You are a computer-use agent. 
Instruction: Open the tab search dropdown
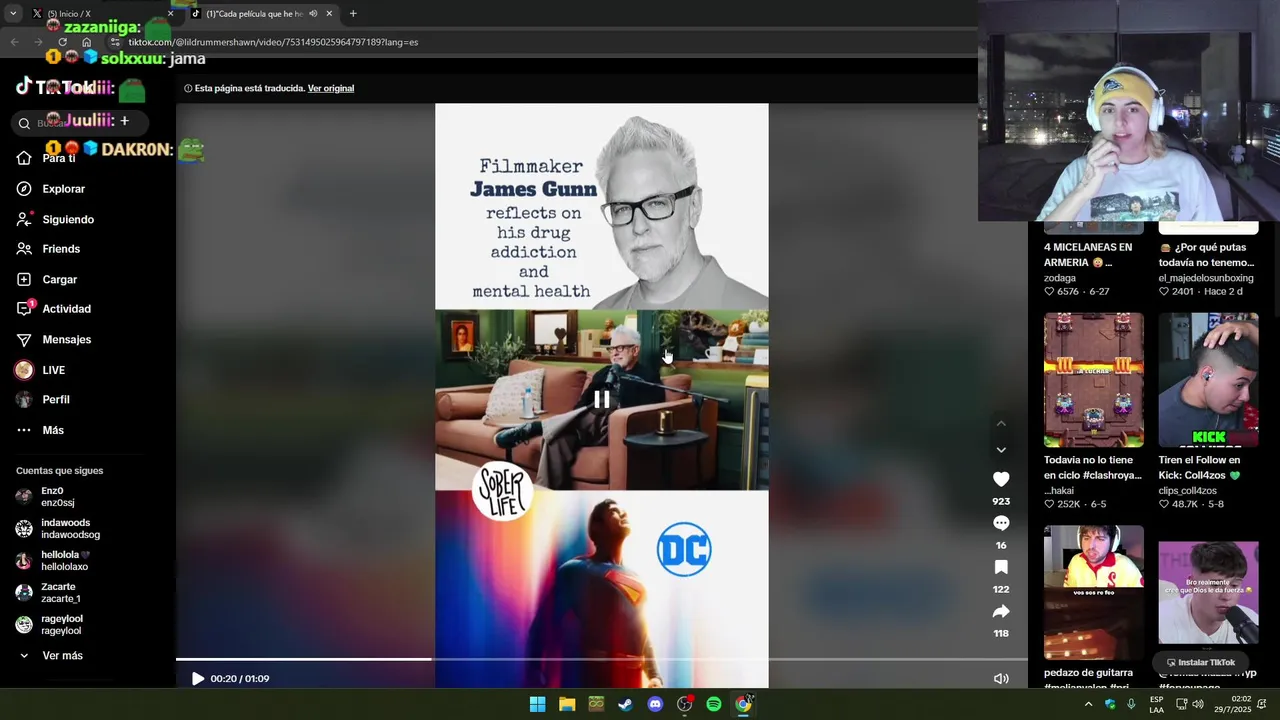[12, 14]
